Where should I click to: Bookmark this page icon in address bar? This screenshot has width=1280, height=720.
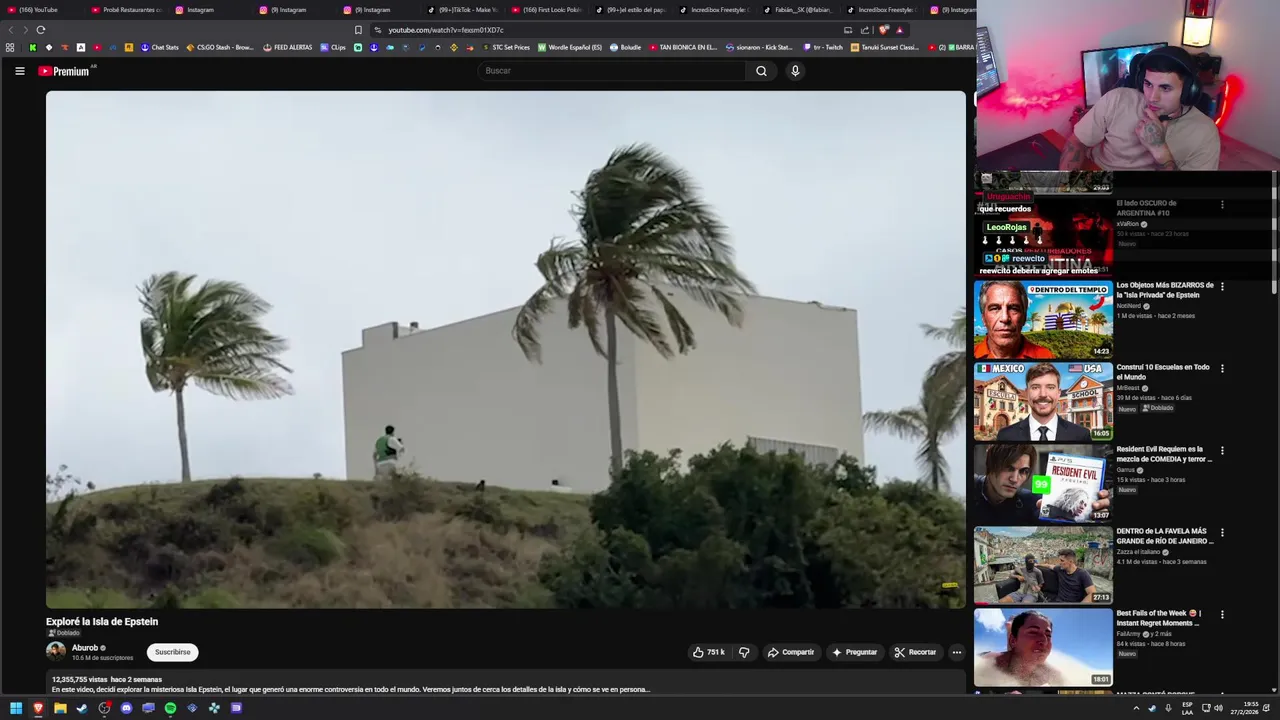(x=358, y=30)
